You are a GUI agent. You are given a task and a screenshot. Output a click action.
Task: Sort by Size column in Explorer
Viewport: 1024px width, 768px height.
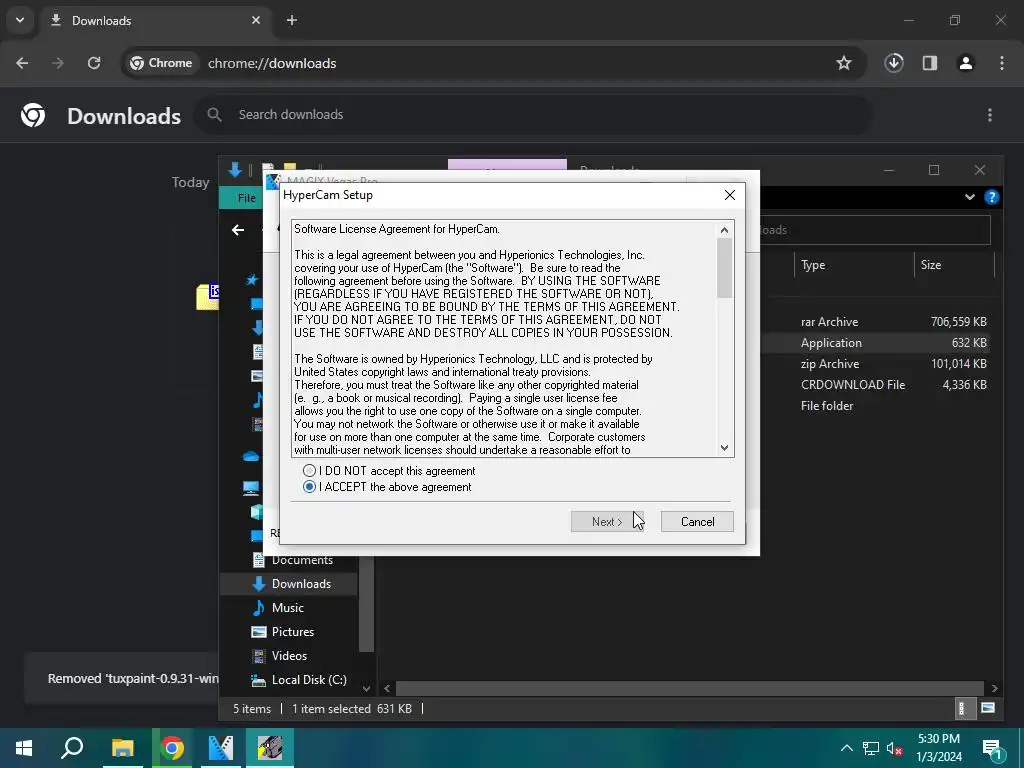tap(953, 265)
